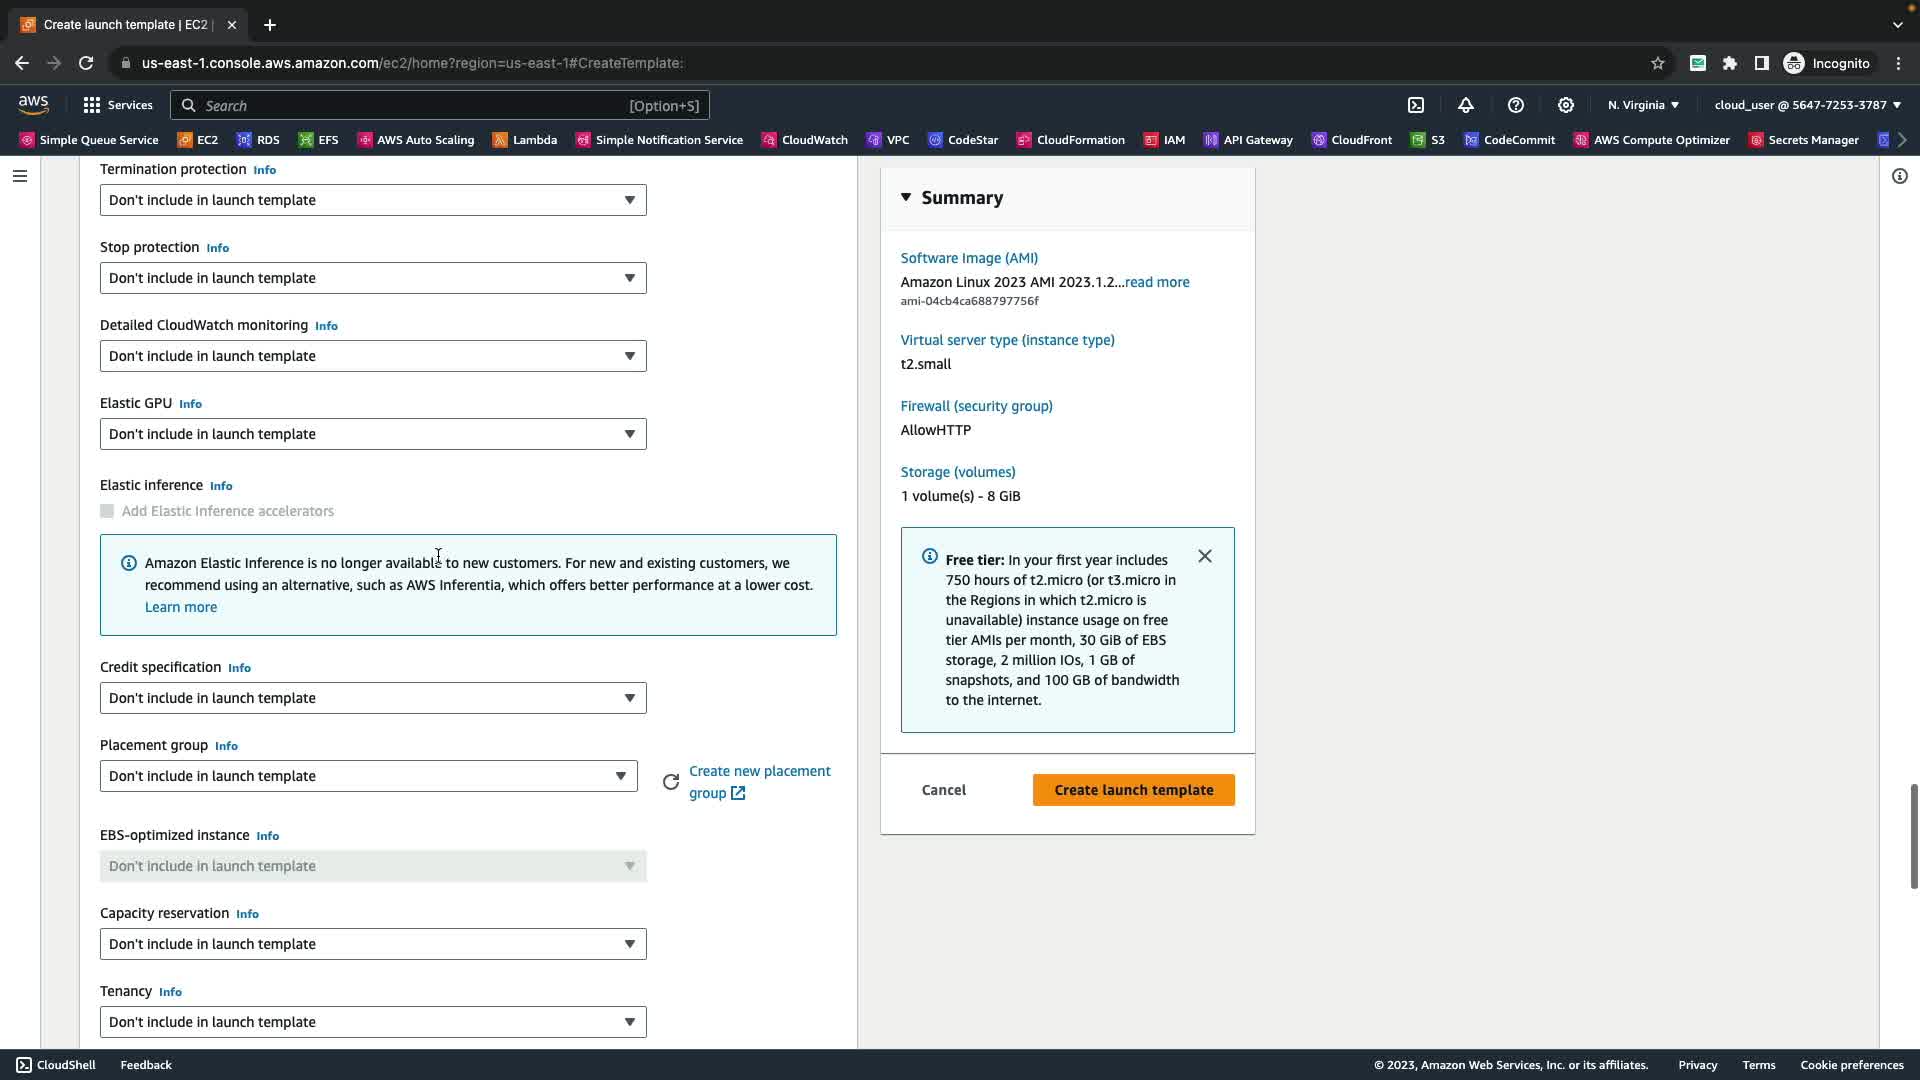This screenshot has width=1920, height=1080.
Task: Click the page vertical scrollbar
Action: 1913,836
